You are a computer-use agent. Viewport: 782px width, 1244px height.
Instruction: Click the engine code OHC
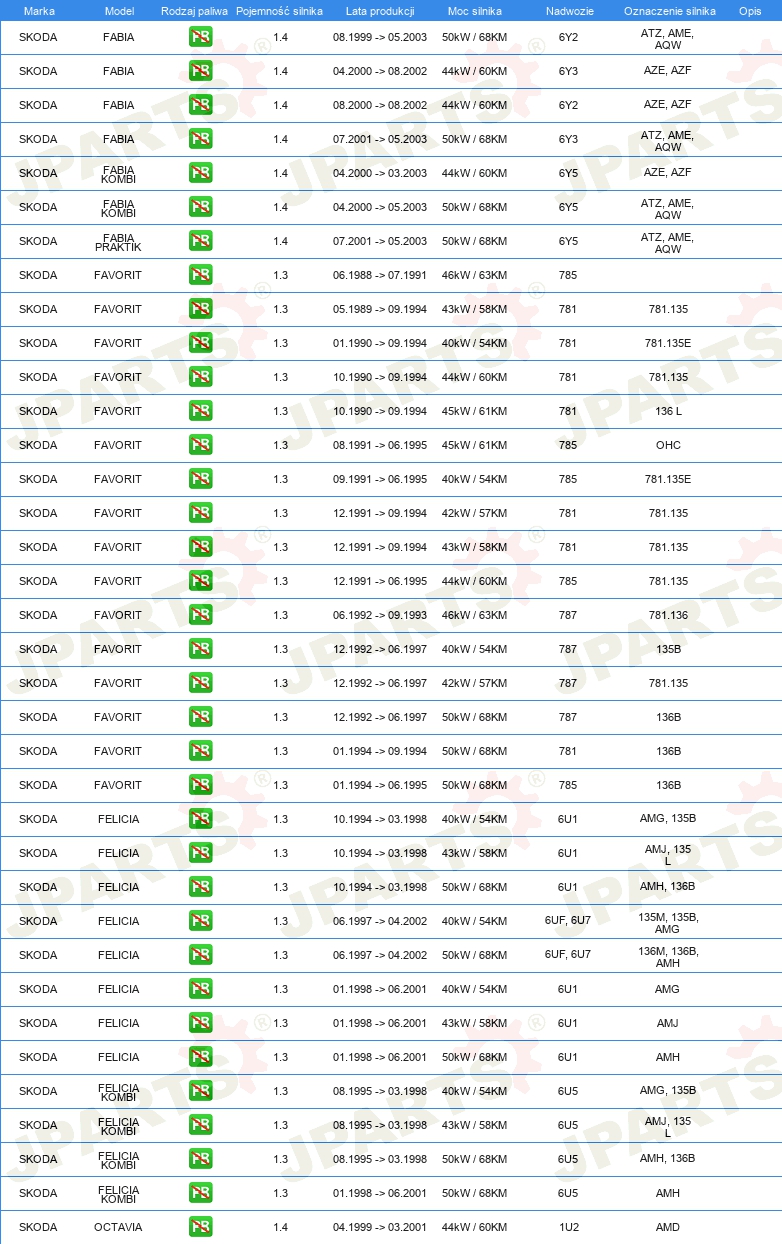[x=668, y=445]
